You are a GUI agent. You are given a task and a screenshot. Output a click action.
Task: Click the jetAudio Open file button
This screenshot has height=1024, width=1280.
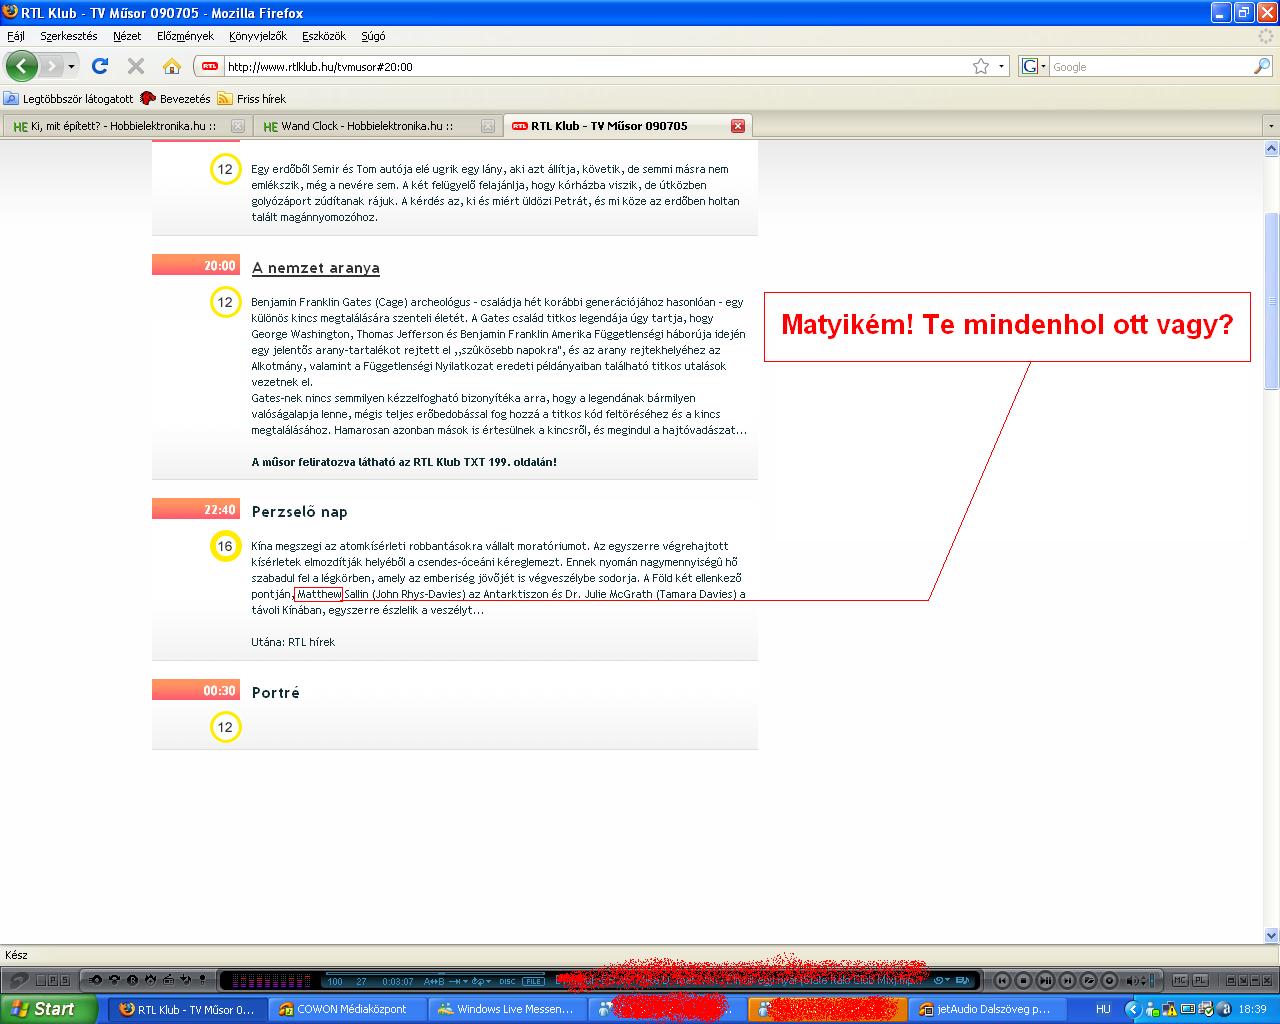pyautogui.click(x=1088, y=981)
